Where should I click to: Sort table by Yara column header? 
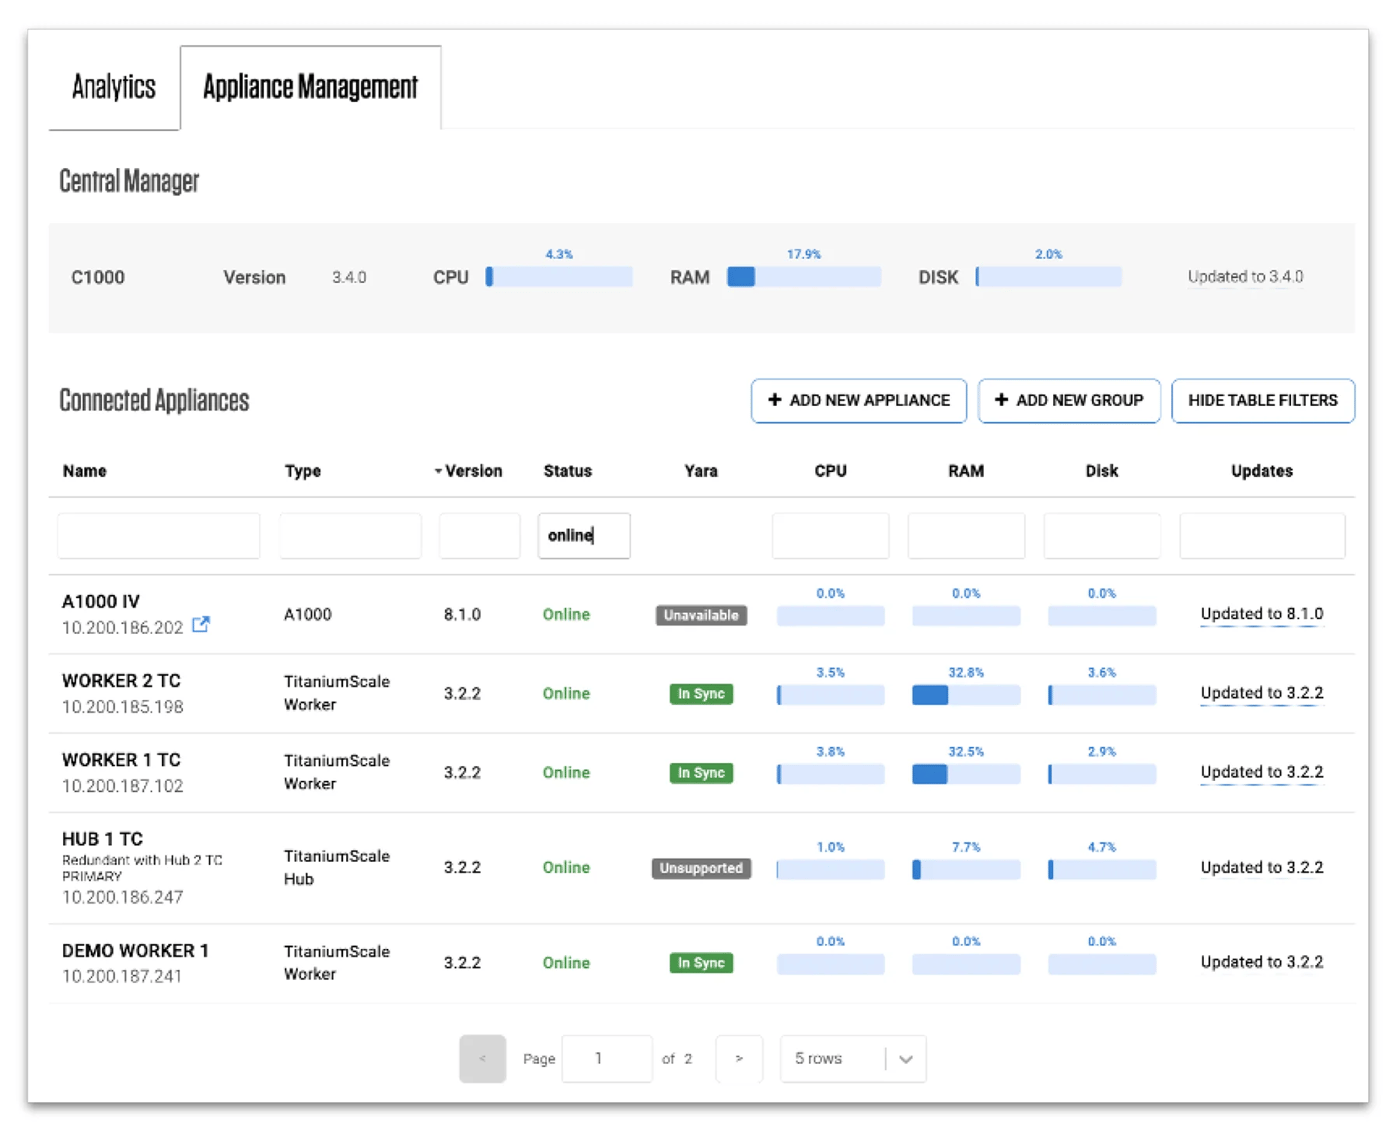[x=701, y=471]
